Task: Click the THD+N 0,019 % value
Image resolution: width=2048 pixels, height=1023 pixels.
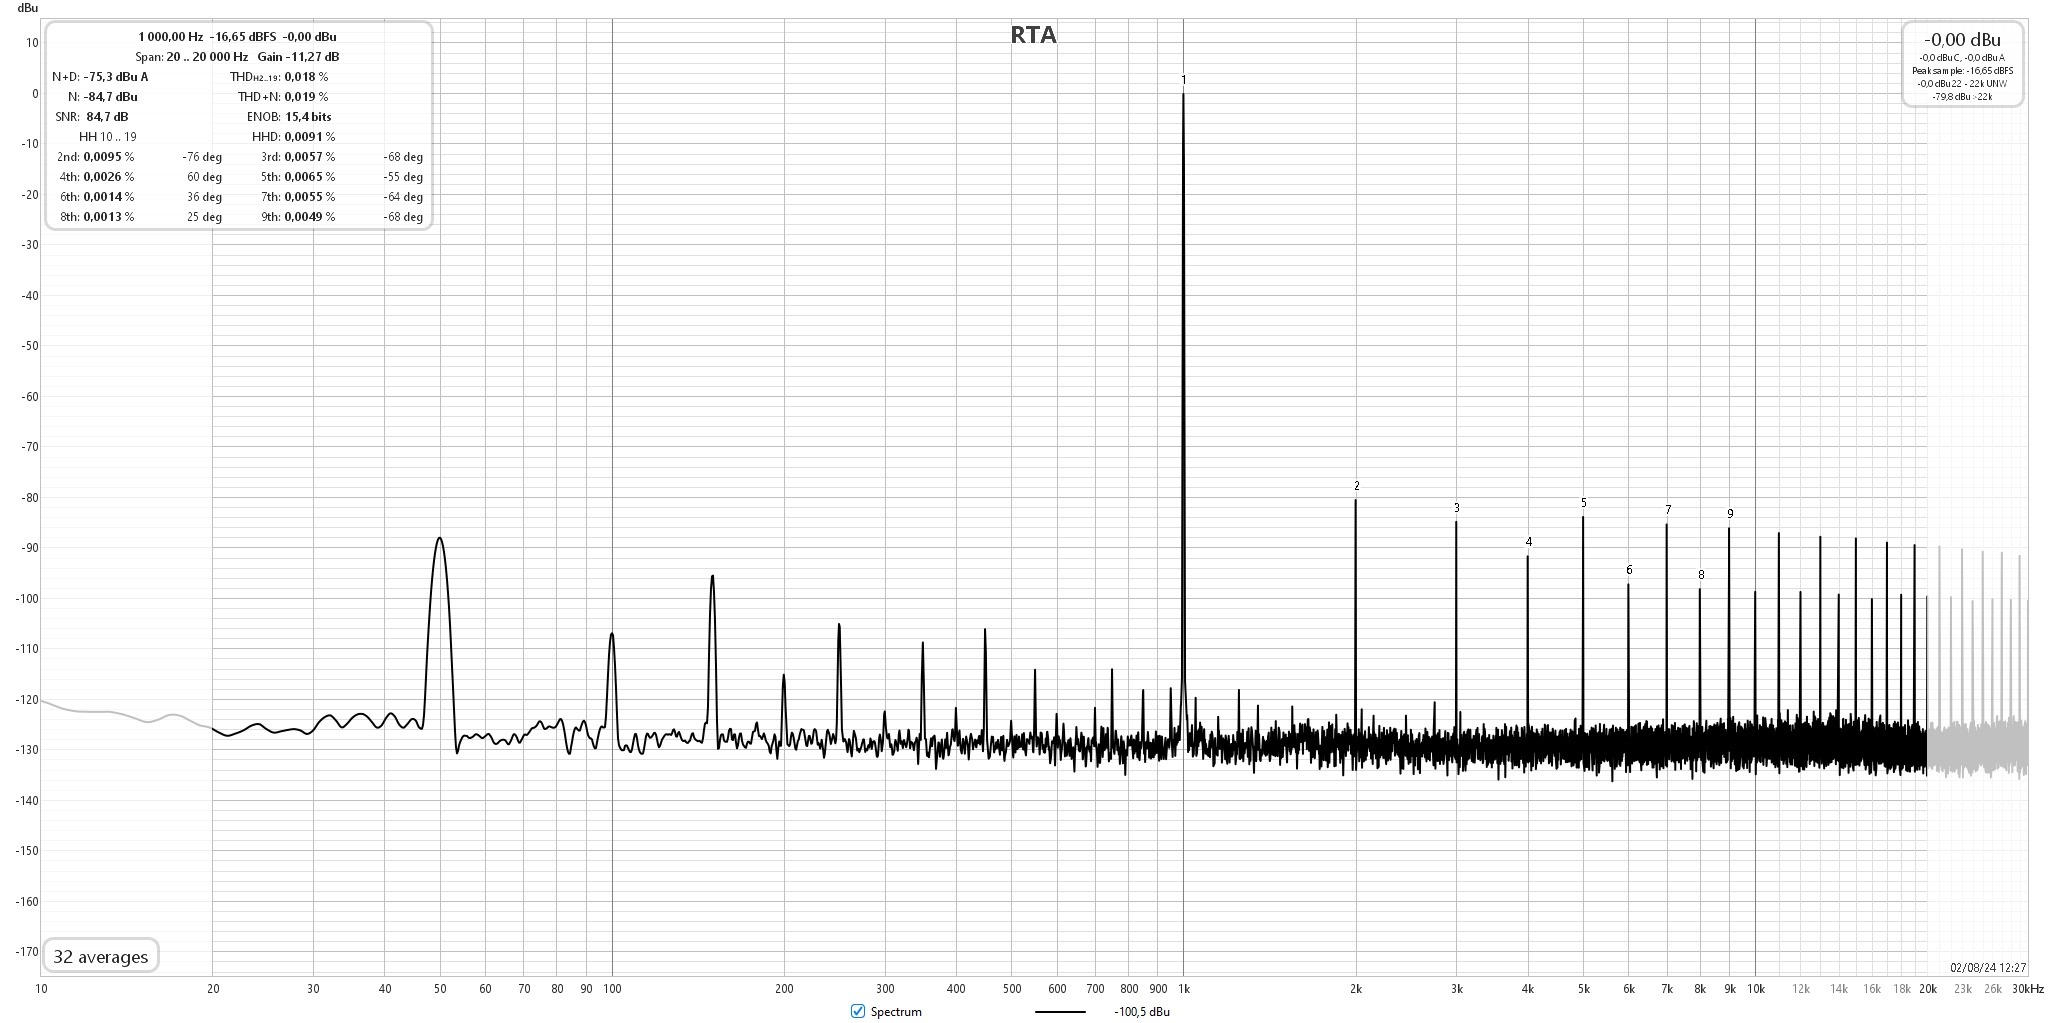Action: click(x=306, y=97)
